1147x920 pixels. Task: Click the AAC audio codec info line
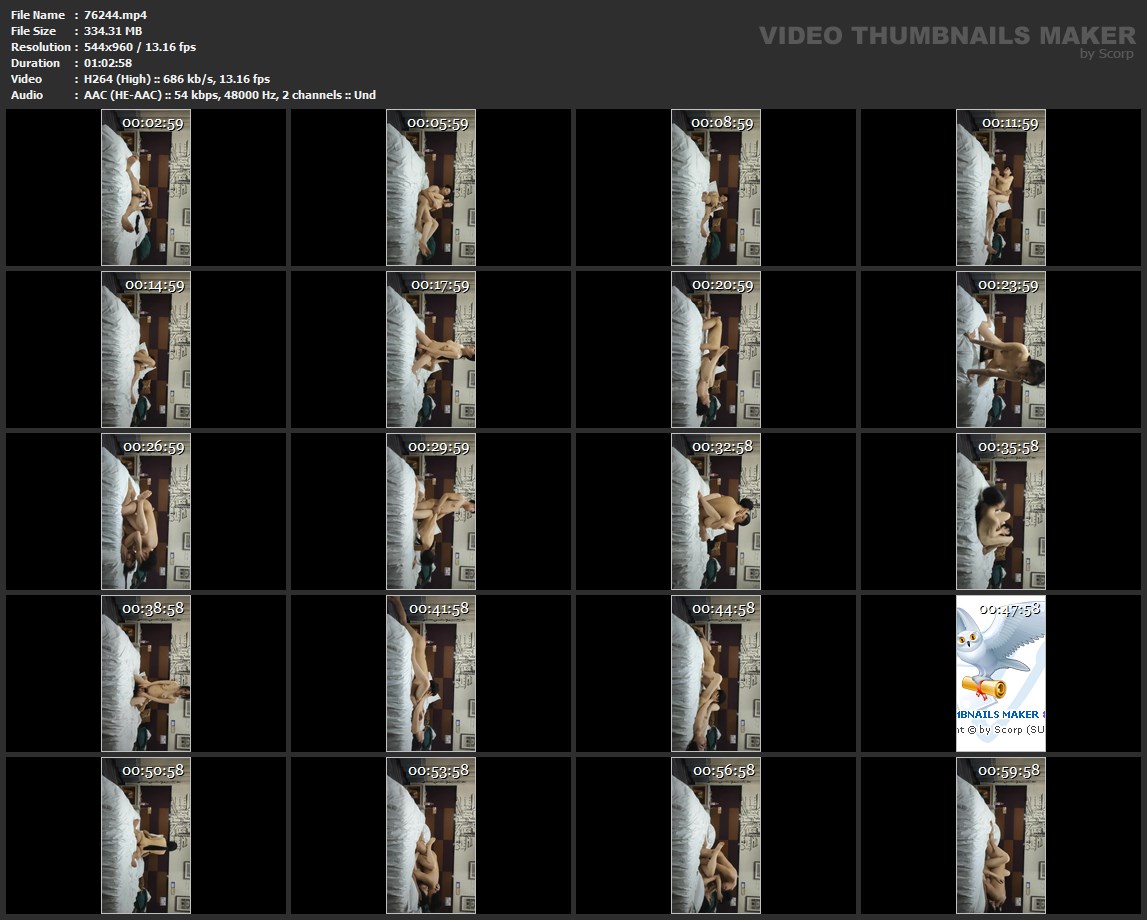tap(229, 95)
